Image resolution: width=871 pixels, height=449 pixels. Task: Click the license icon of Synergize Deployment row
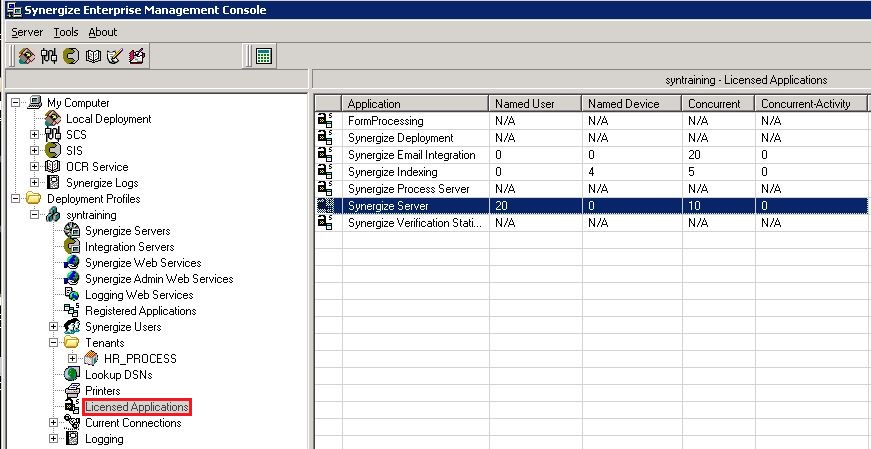325,138
